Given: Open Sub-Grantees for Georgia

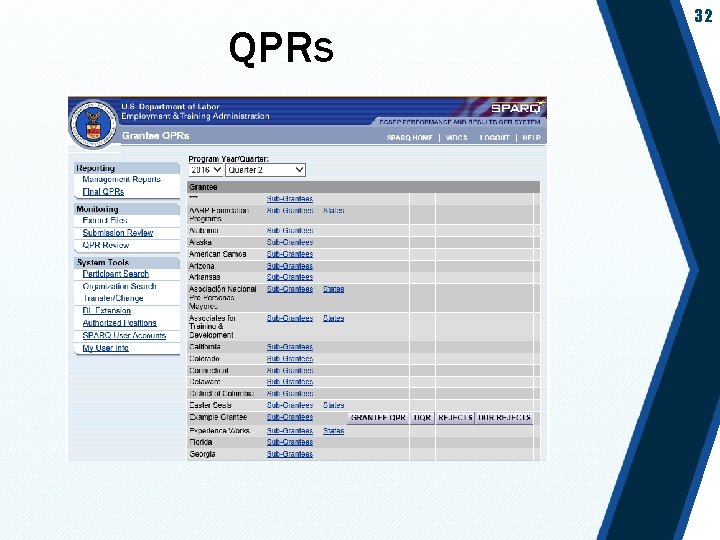Looking at the screenshot, I should point(290,454).
